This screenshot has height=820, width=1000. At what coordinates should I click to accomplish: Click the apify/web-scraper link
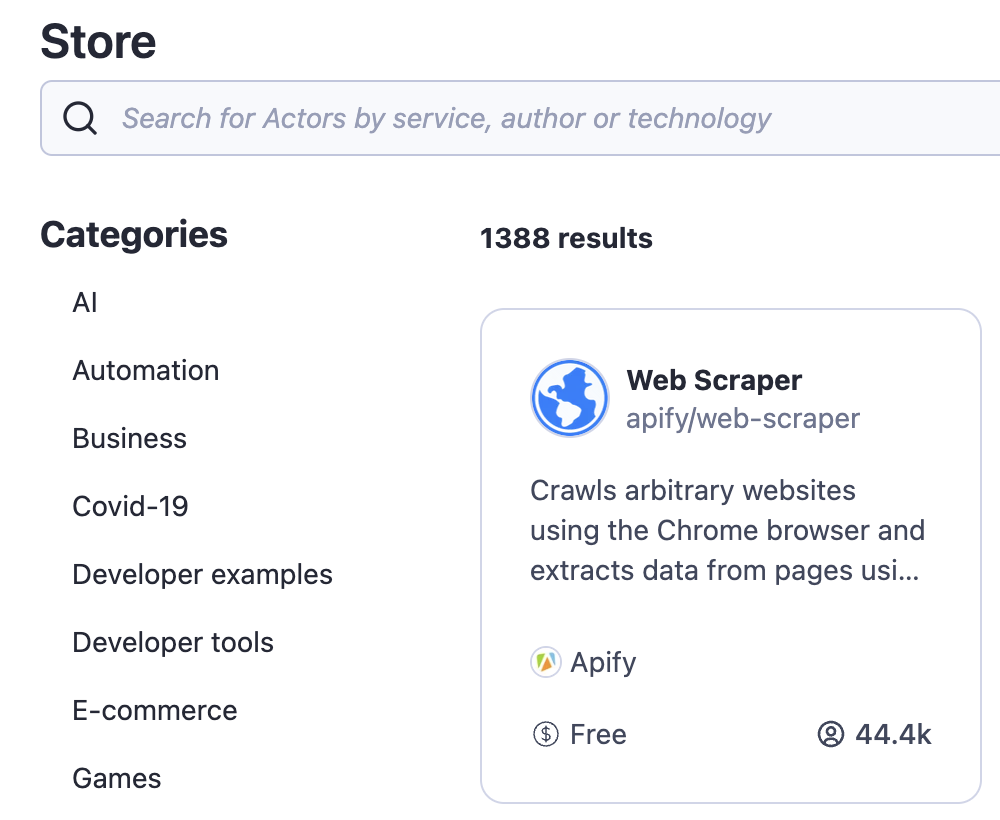pyautogui.click(x=743, y=418)
